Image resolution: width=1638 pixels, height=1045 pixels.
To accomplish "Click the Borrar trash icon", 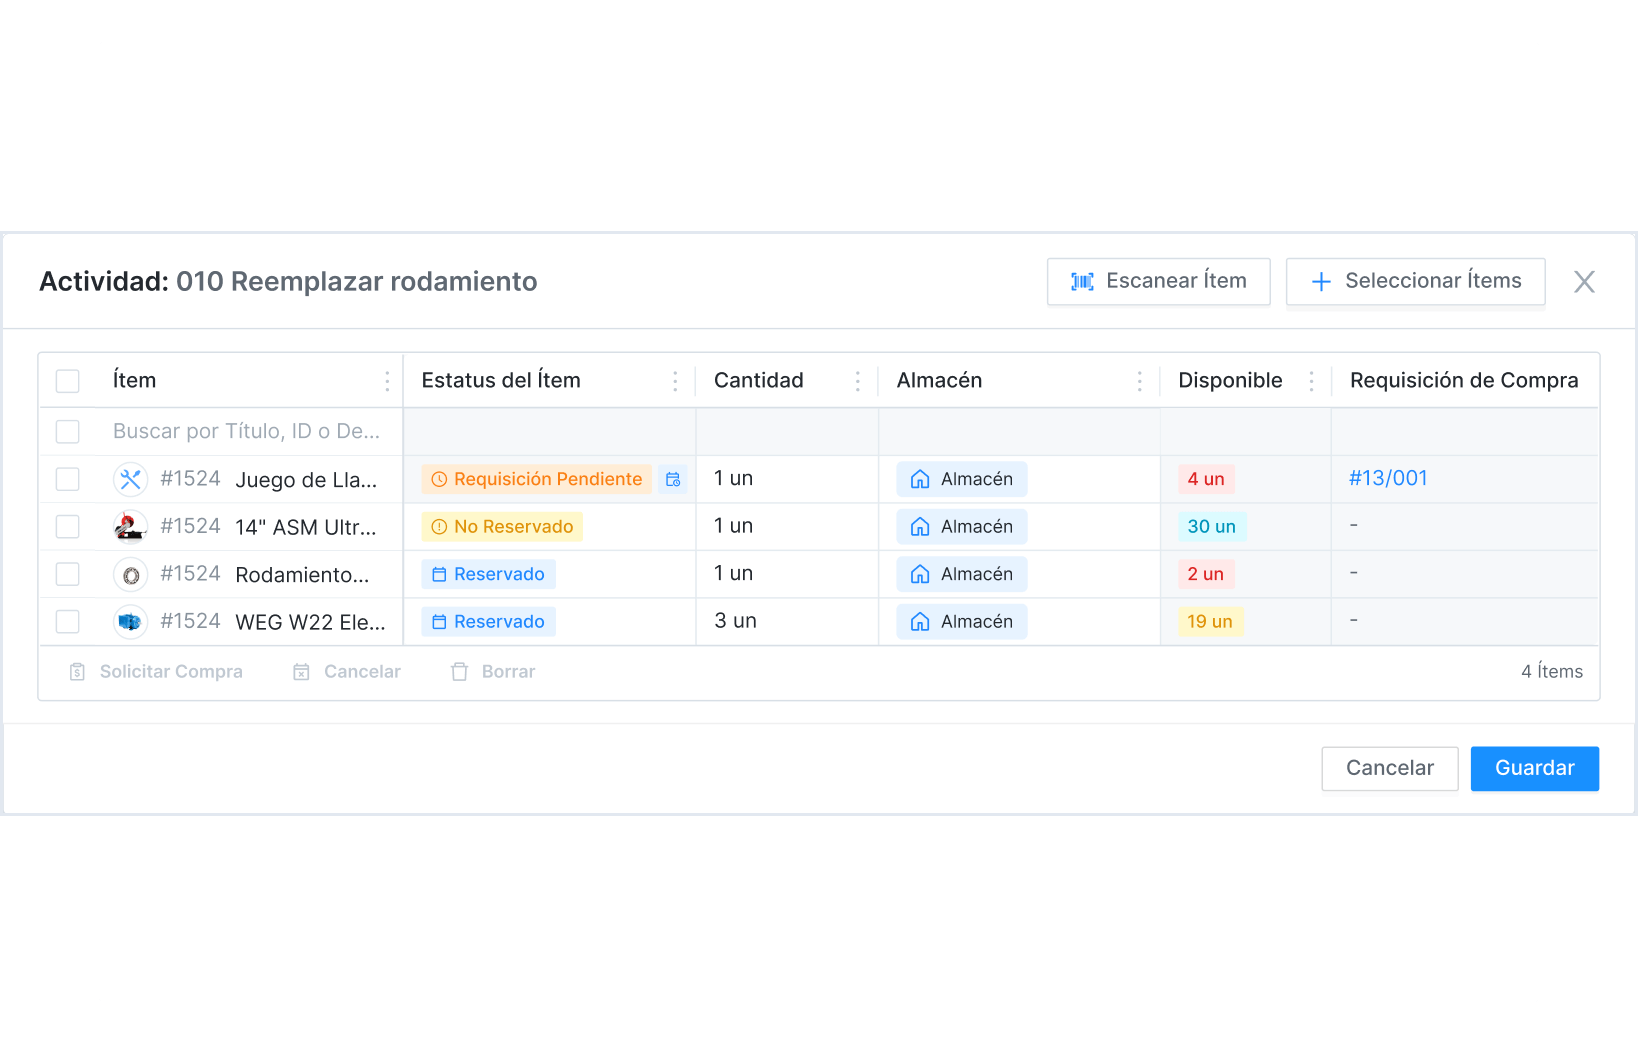I will click(460, 672).
